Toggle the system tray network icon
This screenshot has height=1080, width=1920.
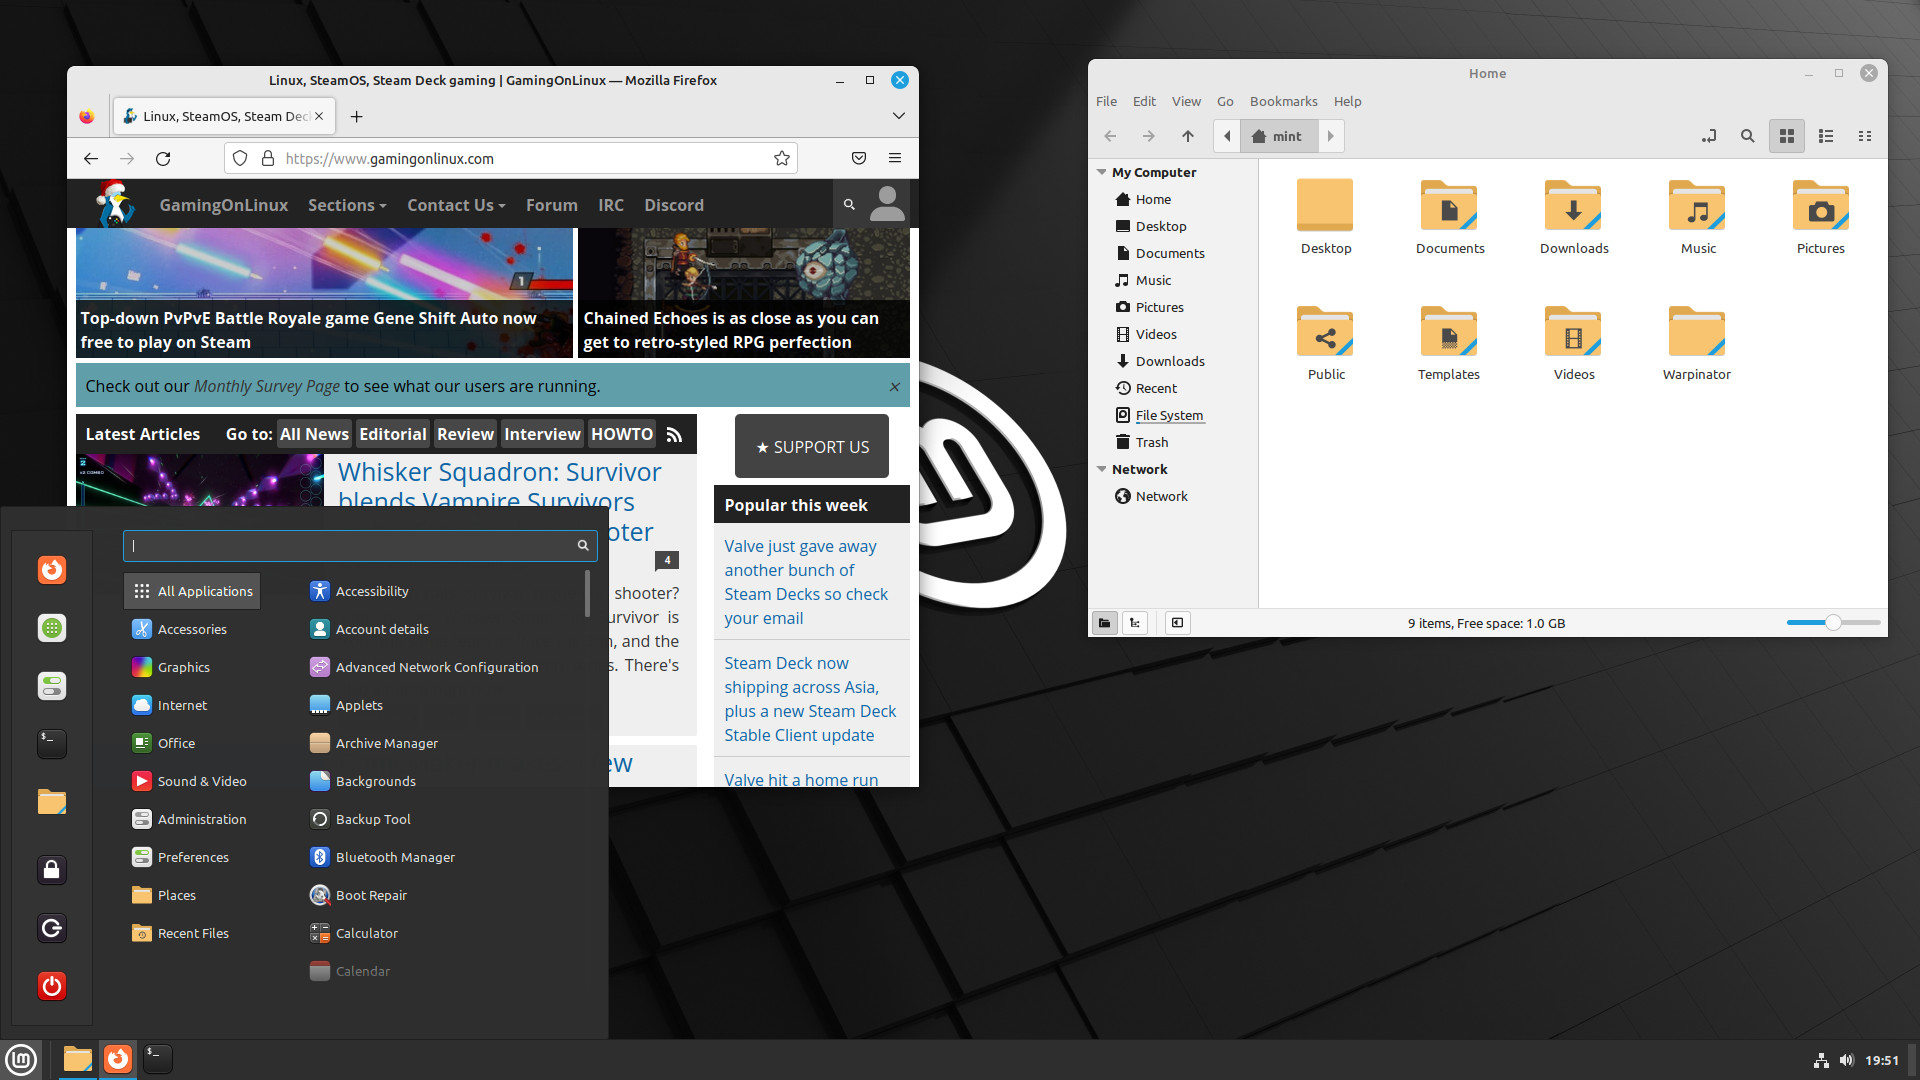[1821, 1058]
